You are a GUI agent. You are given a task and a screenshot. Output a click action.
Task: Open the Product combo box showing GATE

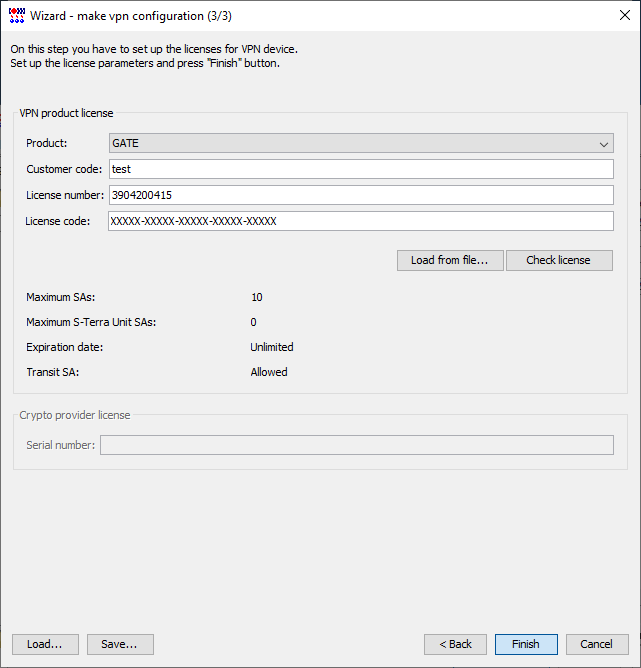[x=361, y=143]
